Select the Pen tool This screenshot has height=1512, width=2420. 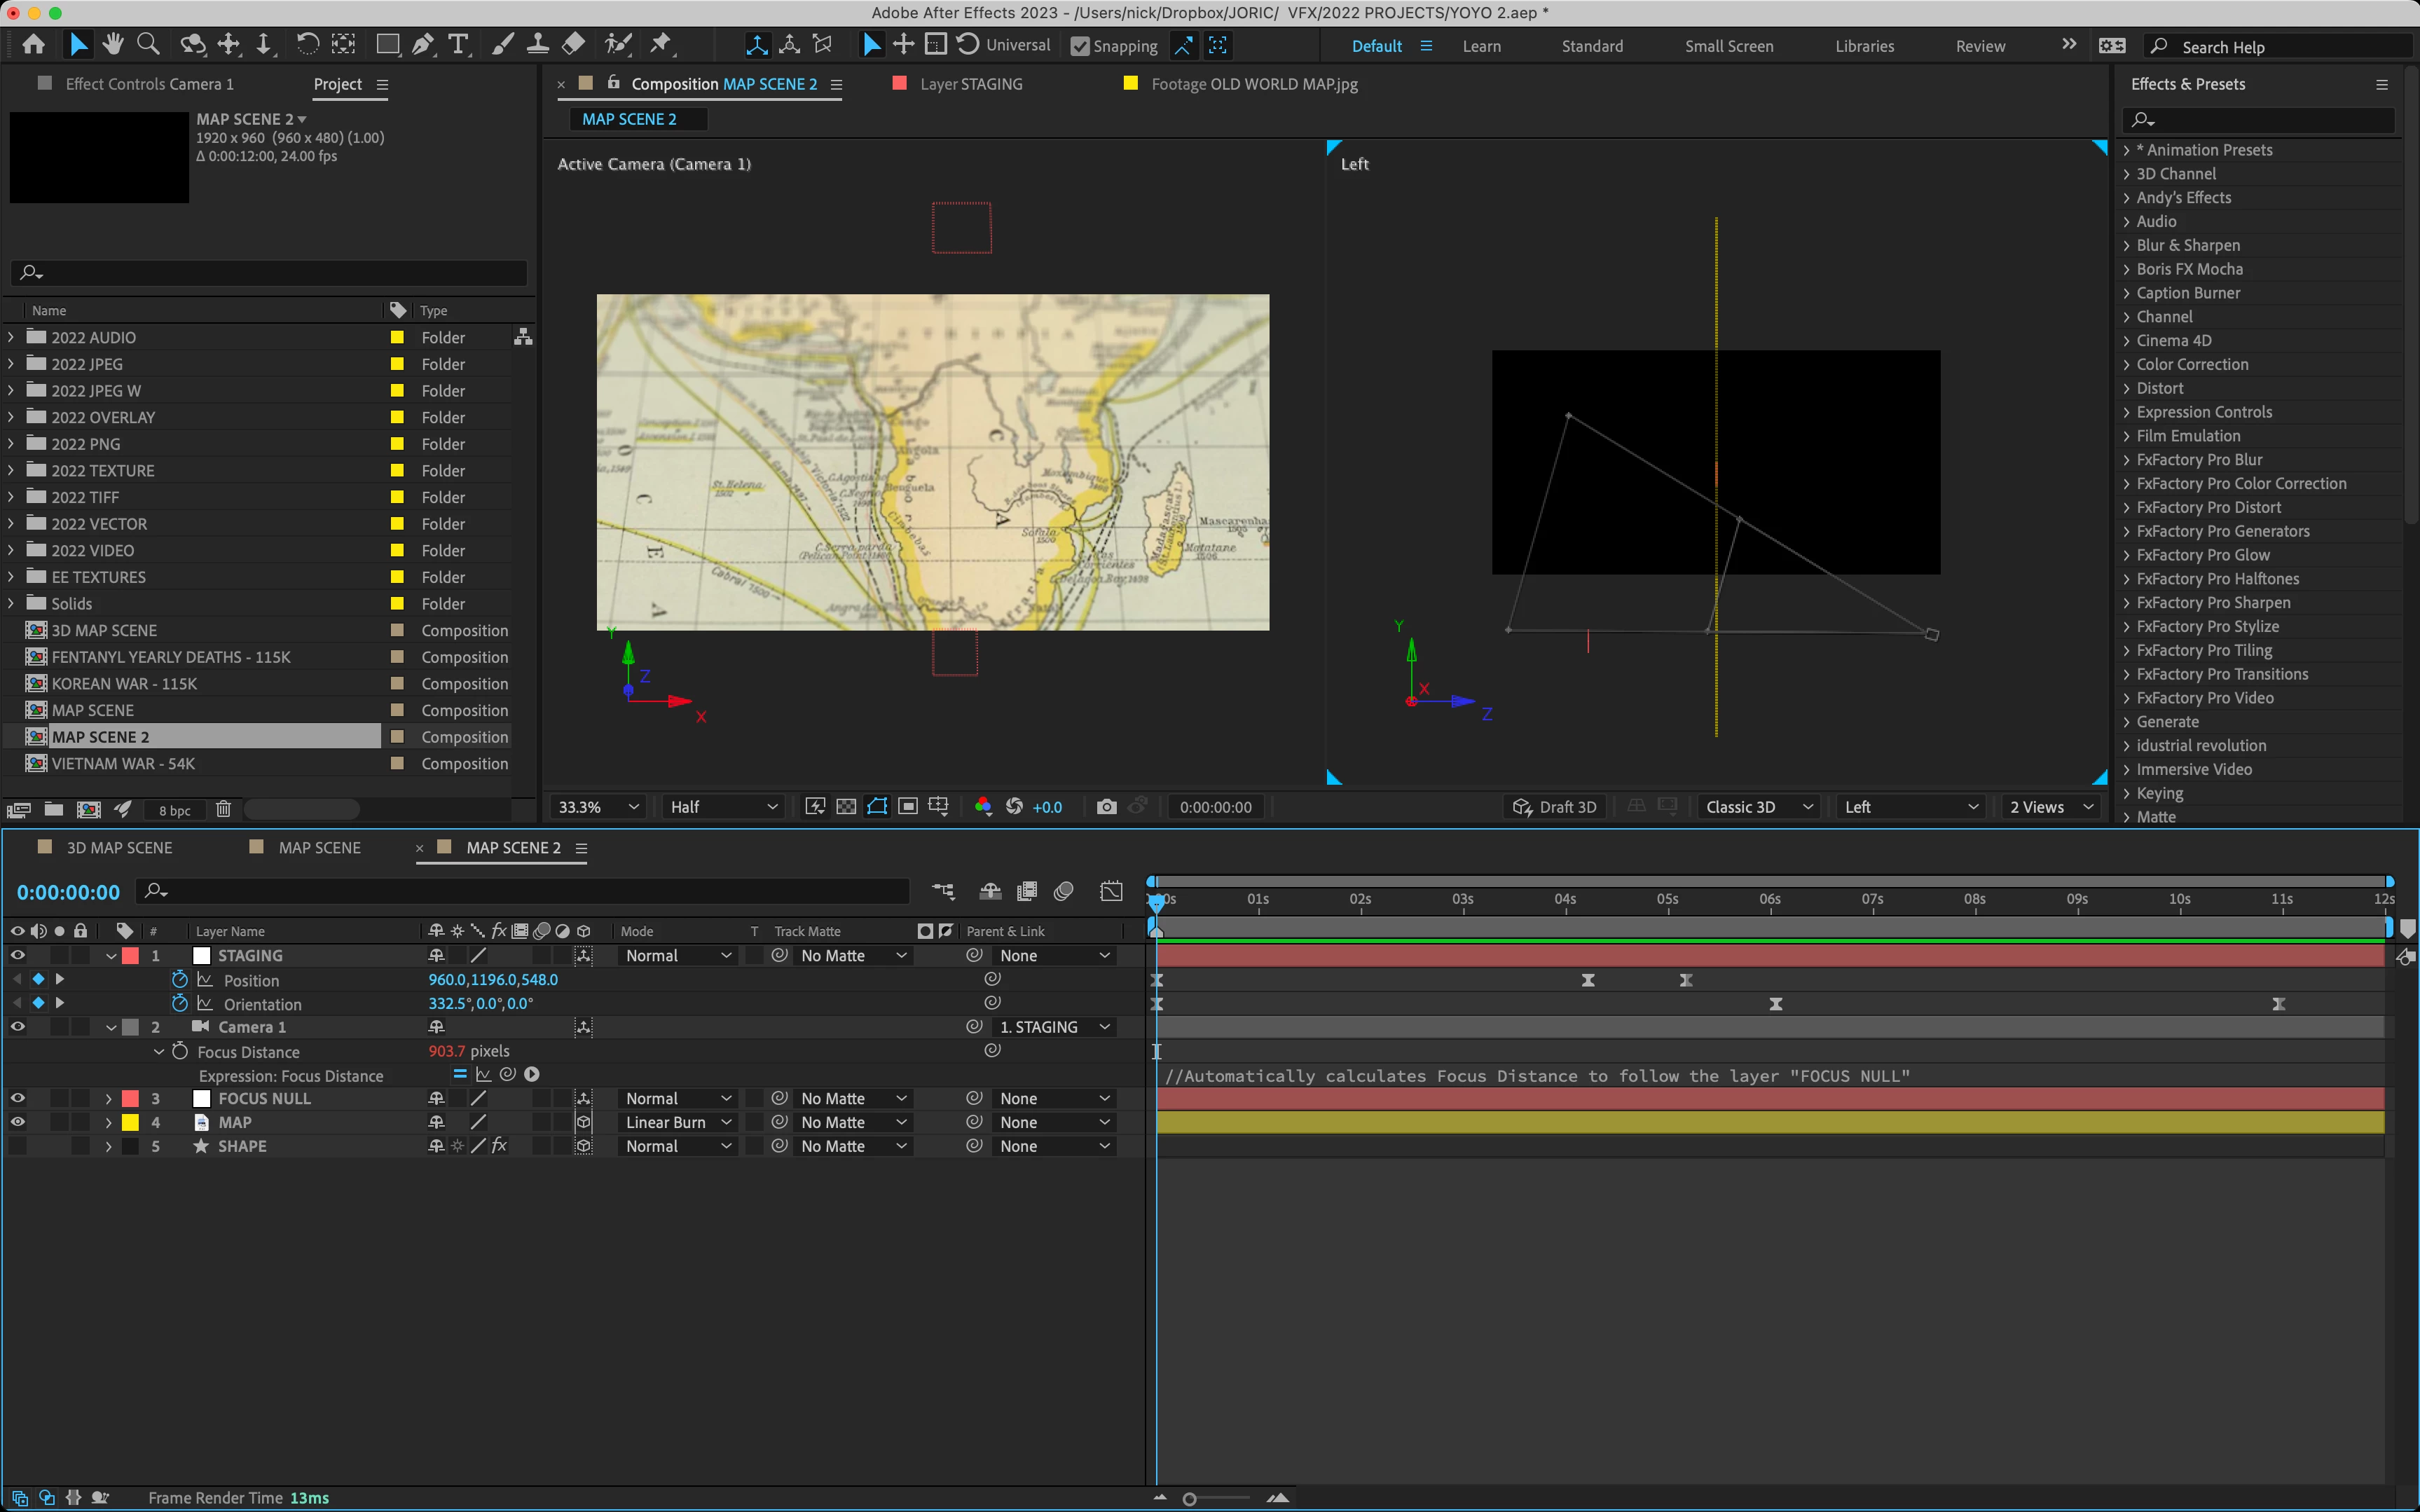tap(423, 44)
